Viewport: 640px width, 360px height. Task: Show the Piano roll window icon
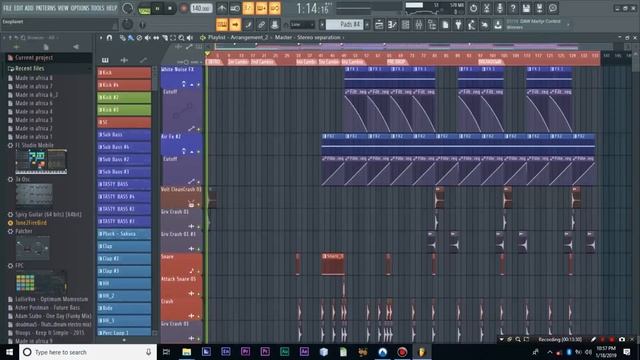click(392, 25)
